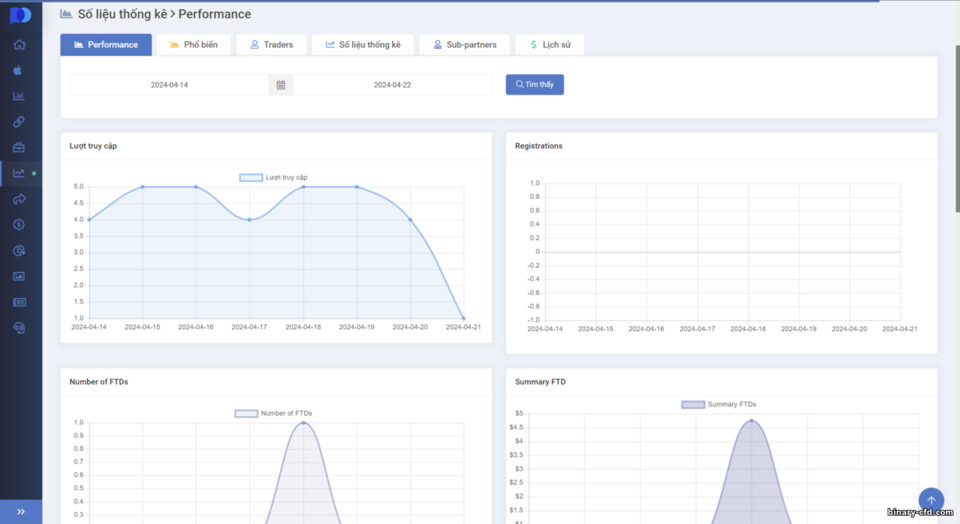960x524 pixels.
Task: Click the Apple icon in sidebar
Action: (x=18, y=70)
